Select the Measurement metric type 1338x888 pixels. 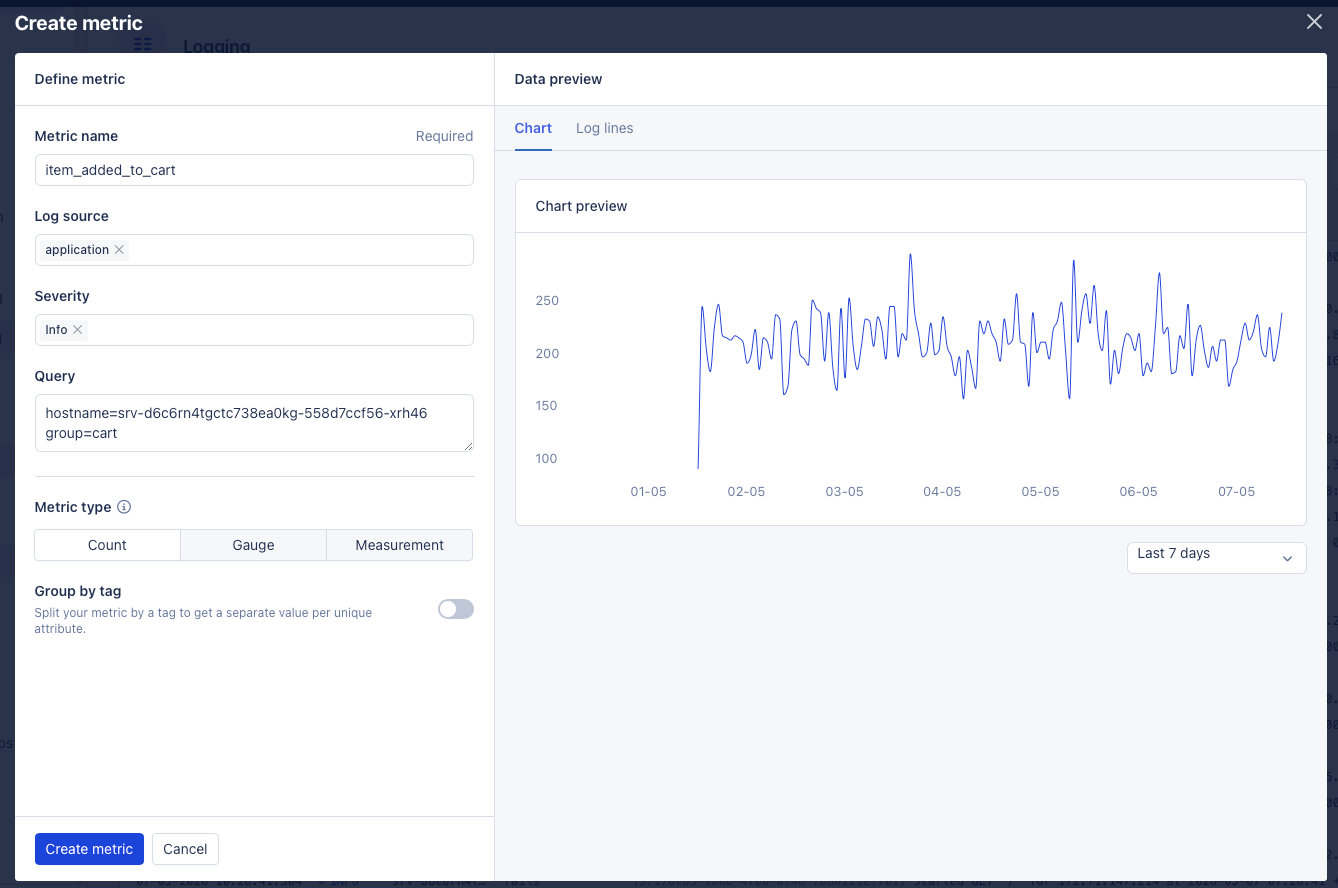coord(399,545)
